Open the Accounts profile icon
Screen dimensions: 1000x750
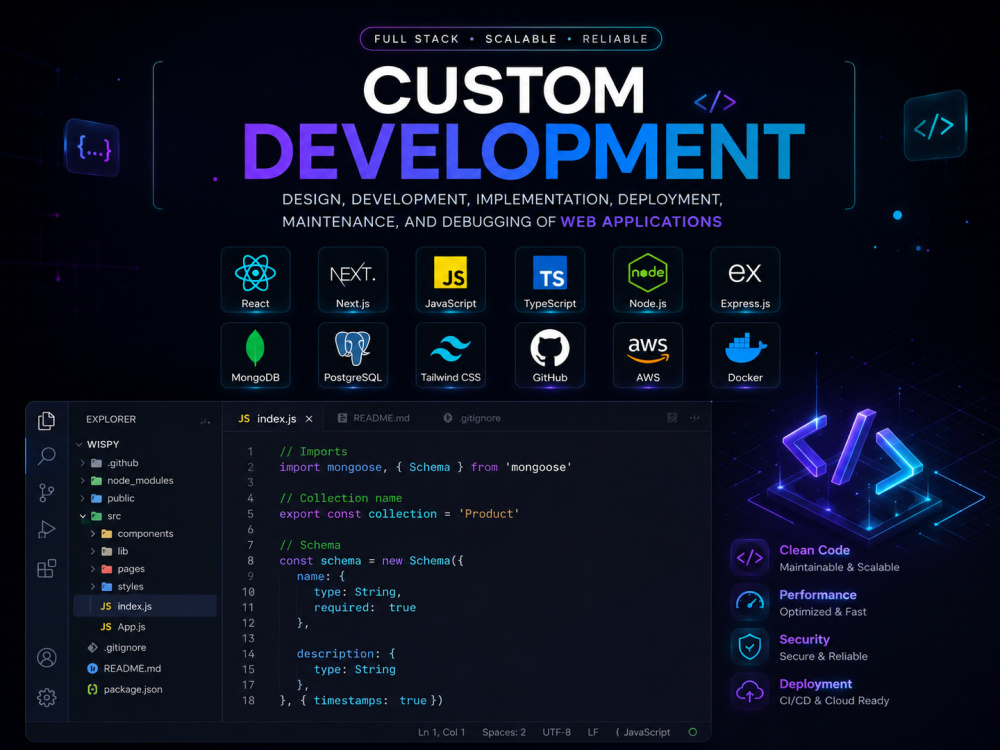pos(47,658)
